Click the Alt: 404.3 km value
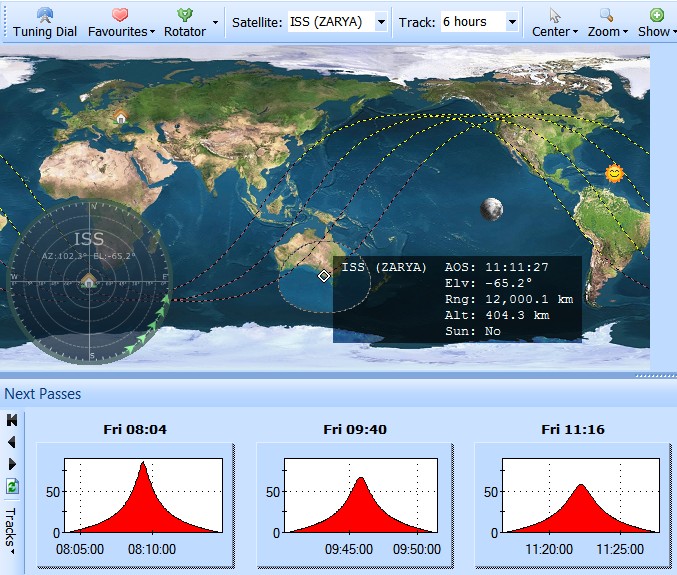Viewport: 677px width, 575px height. (x=497, y=315)
